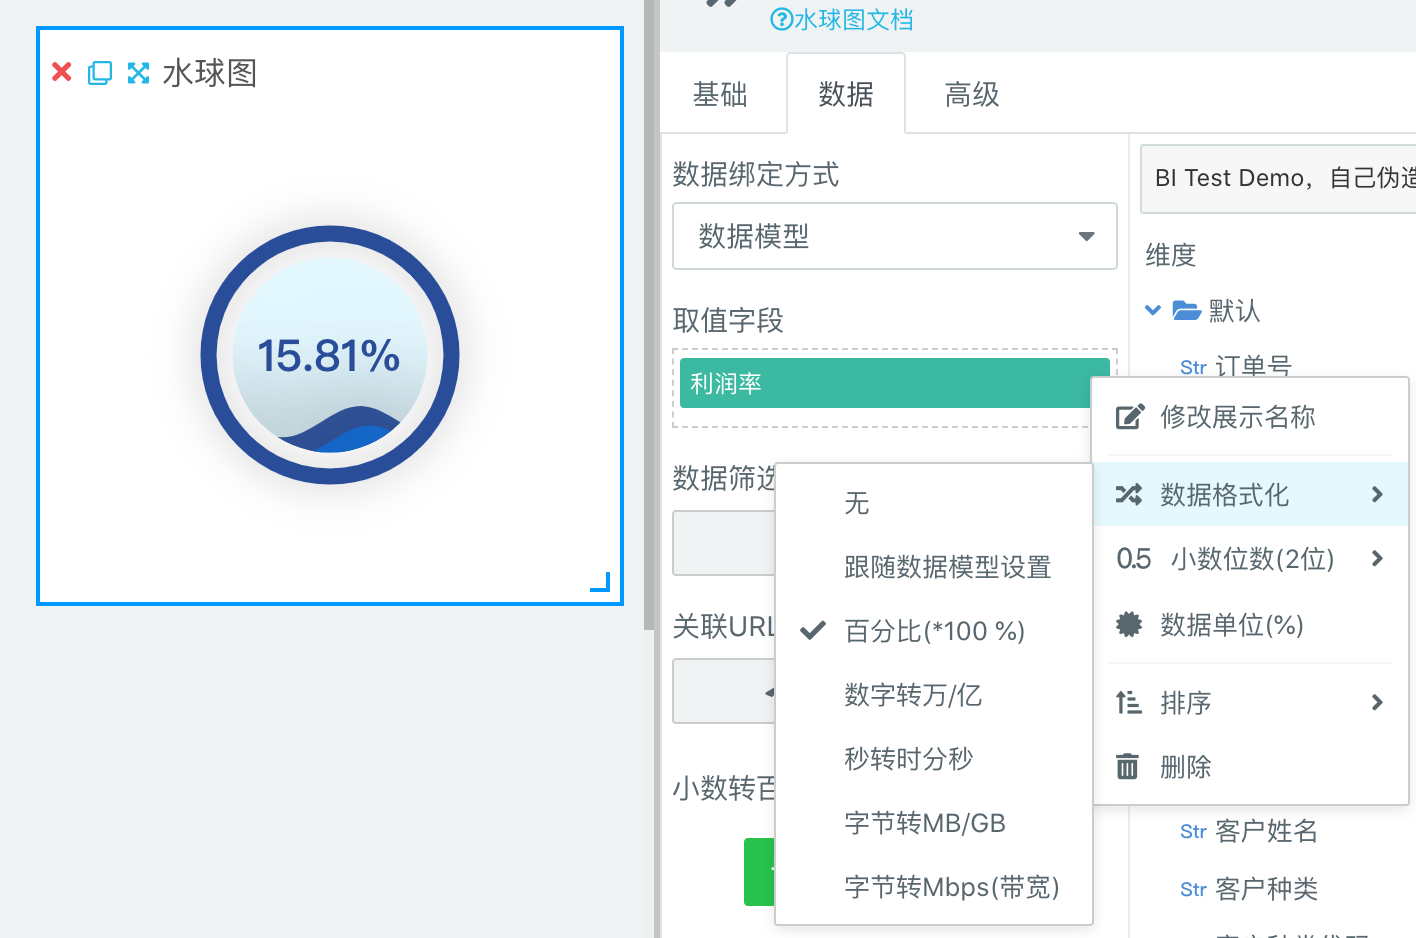Image resolution: width=1416 pixels, height=938 pixels.
Task: Open the 小数位数(2位) submenu
Action: (1250, 558)
